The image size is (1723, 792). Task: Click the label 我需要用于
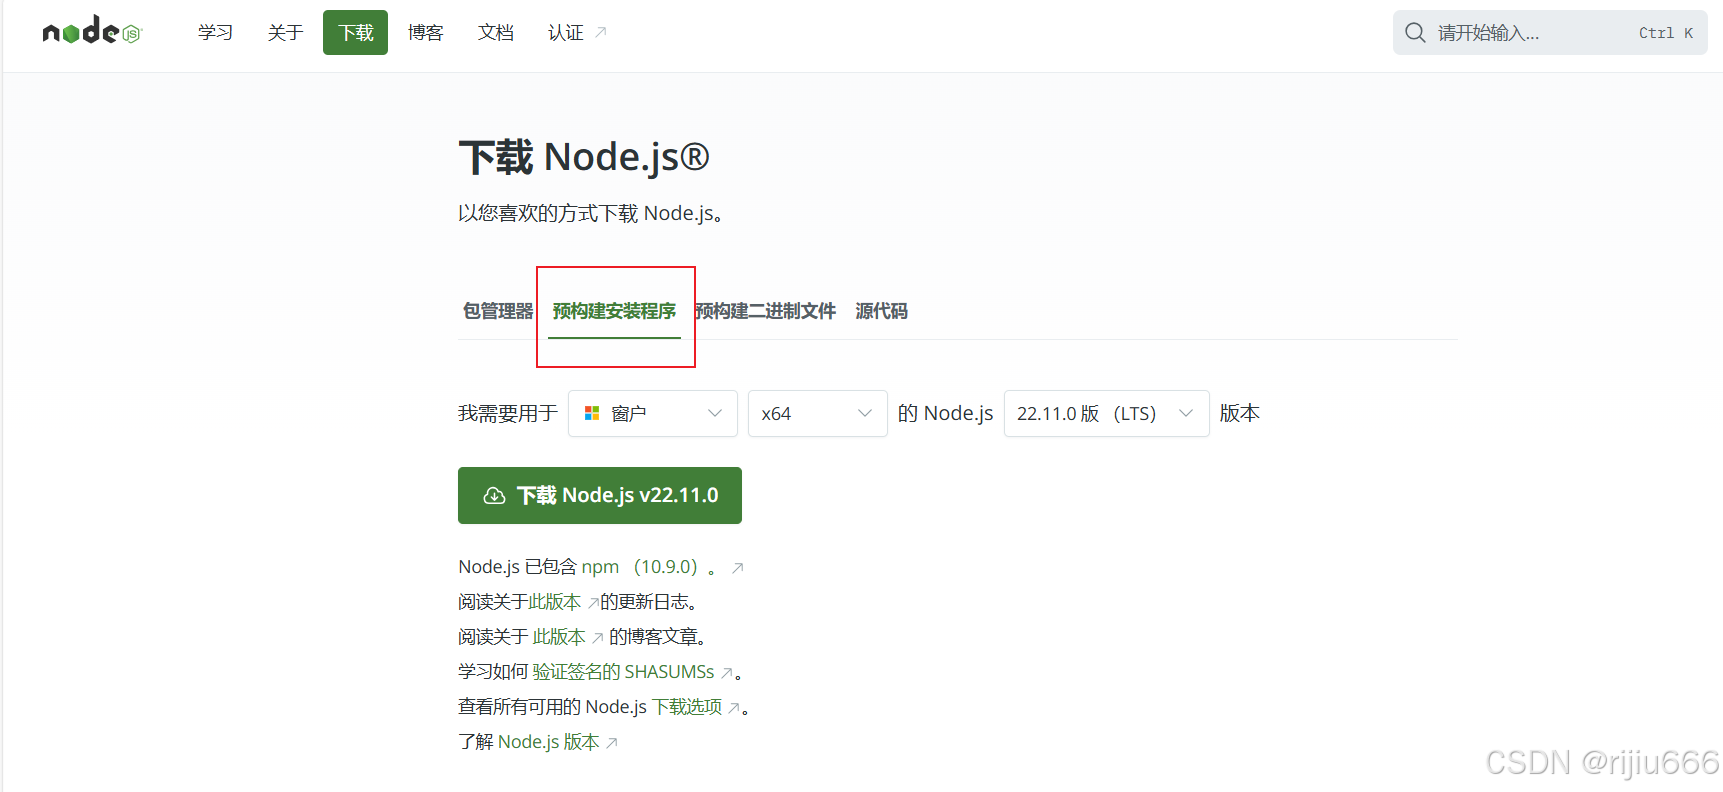[x=508, y=413]
